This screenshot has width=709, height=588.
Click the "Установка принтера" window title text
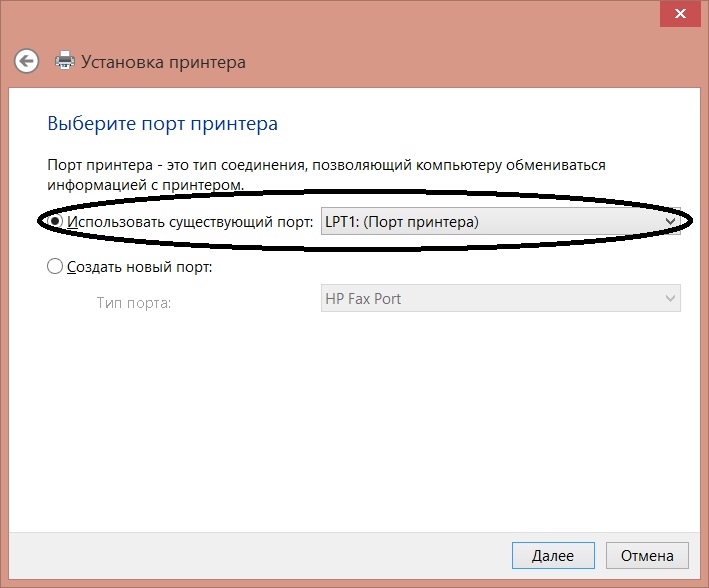[x=163, y=62]
